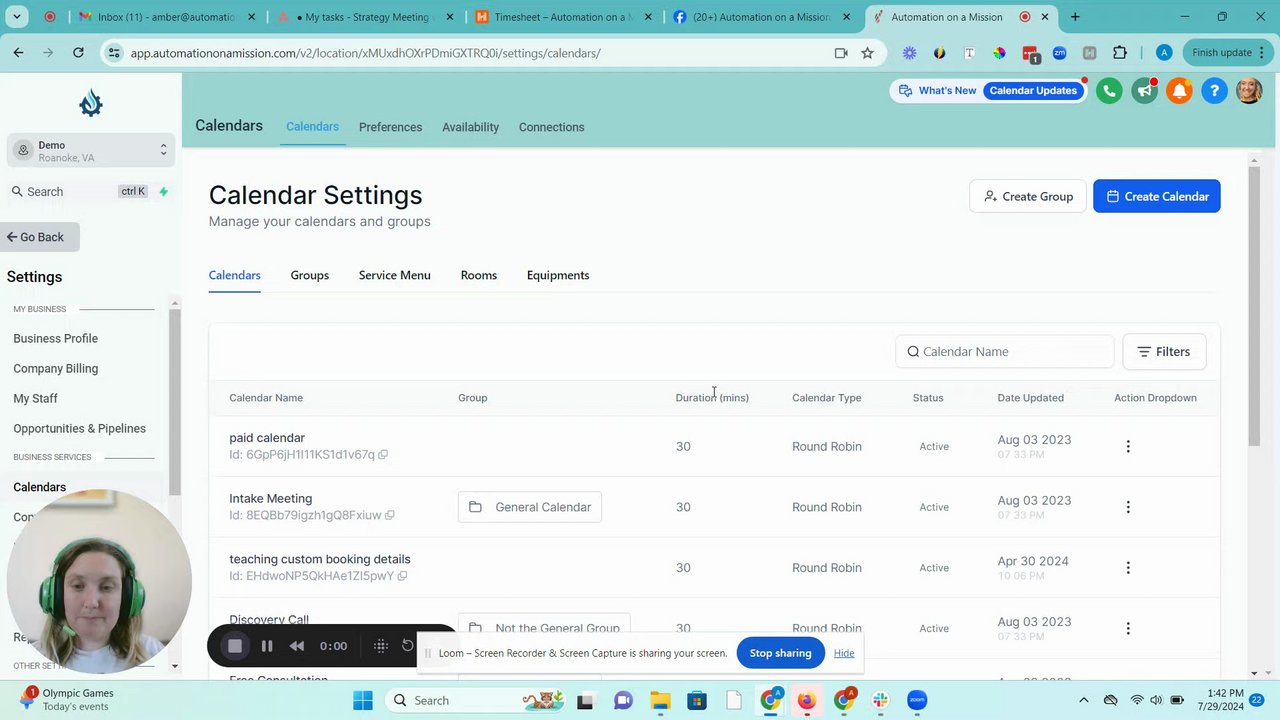Open the Windows Start menu

click(x=362, y=700)
